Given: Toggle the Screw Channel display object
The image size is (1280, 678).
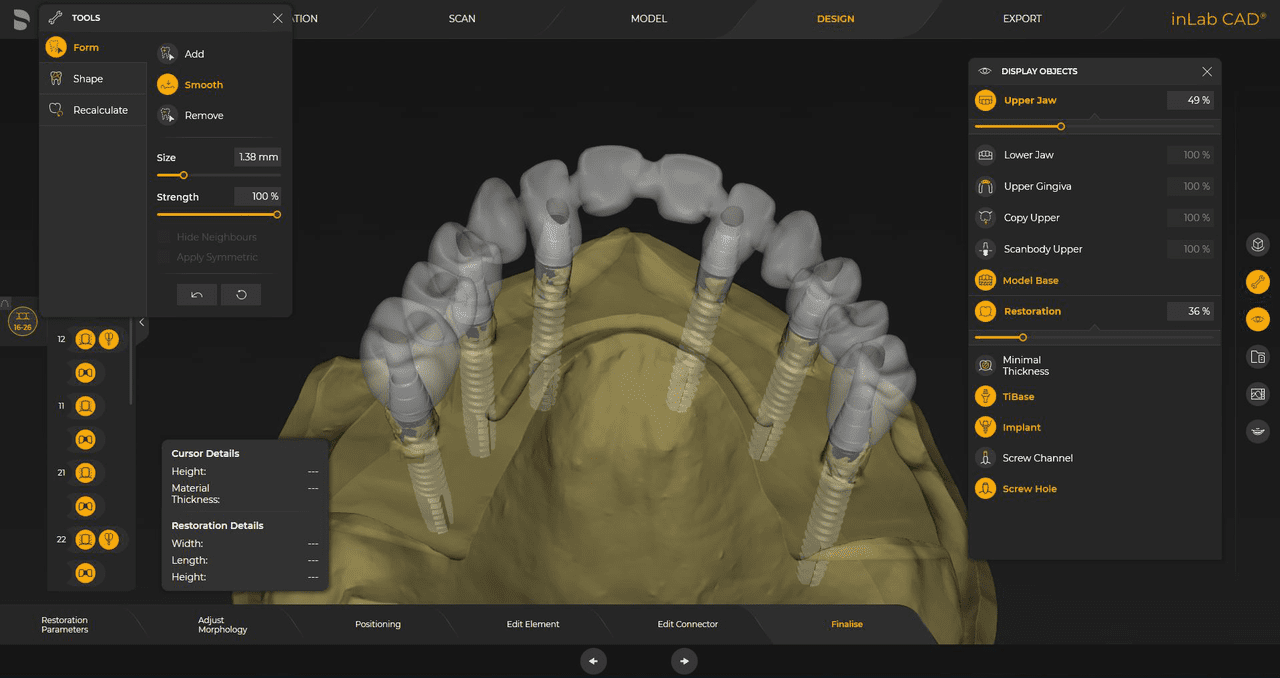Looking at the screenshot, I should [1034, 457].
